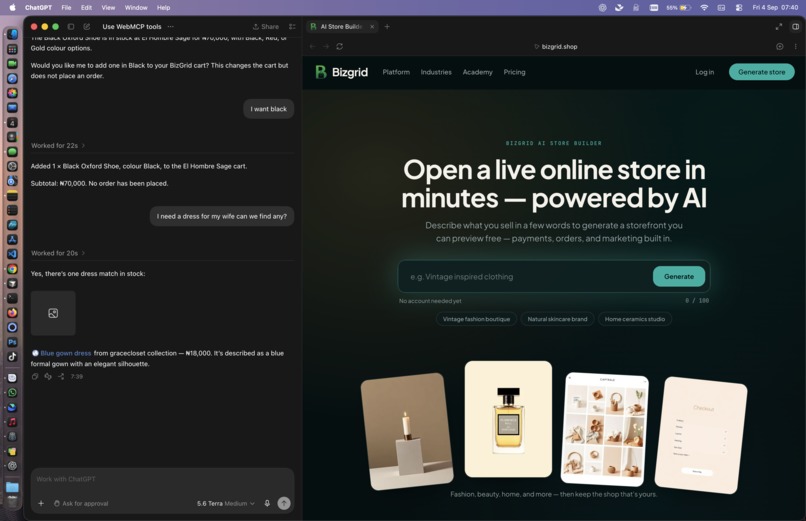Open the Edit menu in the menu bar
Screen dimensions: 806x521
pyautogui.click(x=86, y=8)
